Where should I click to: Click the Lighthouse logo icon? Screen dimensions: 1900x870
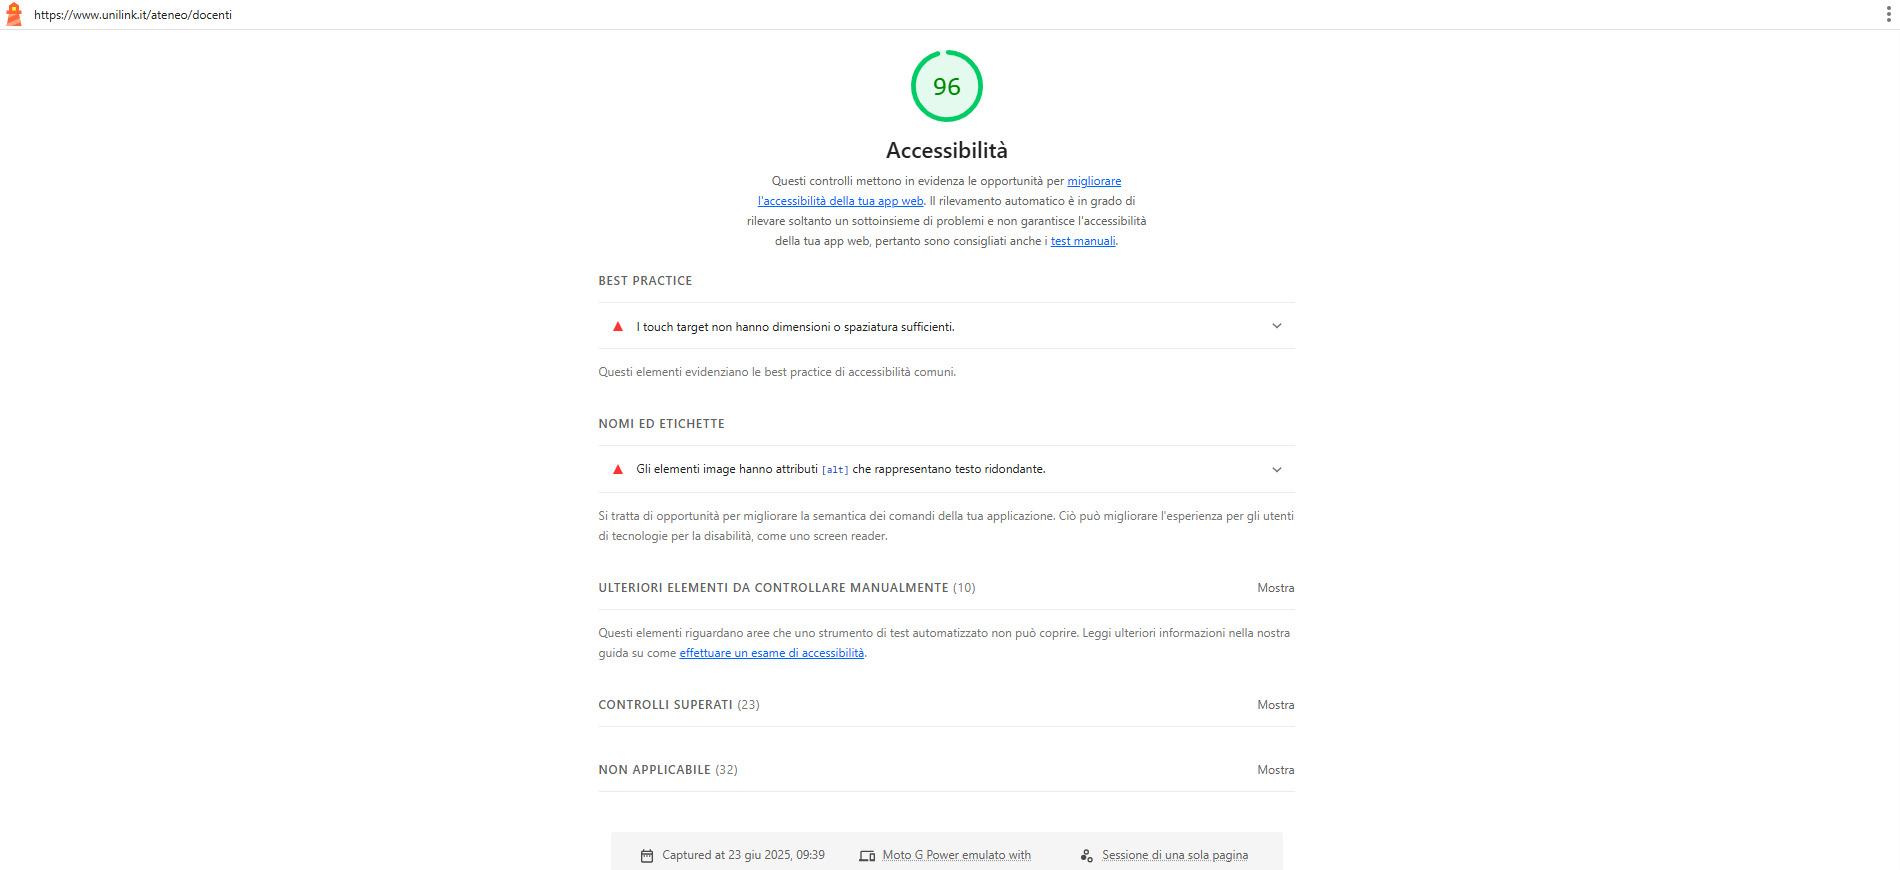point(14,14)
